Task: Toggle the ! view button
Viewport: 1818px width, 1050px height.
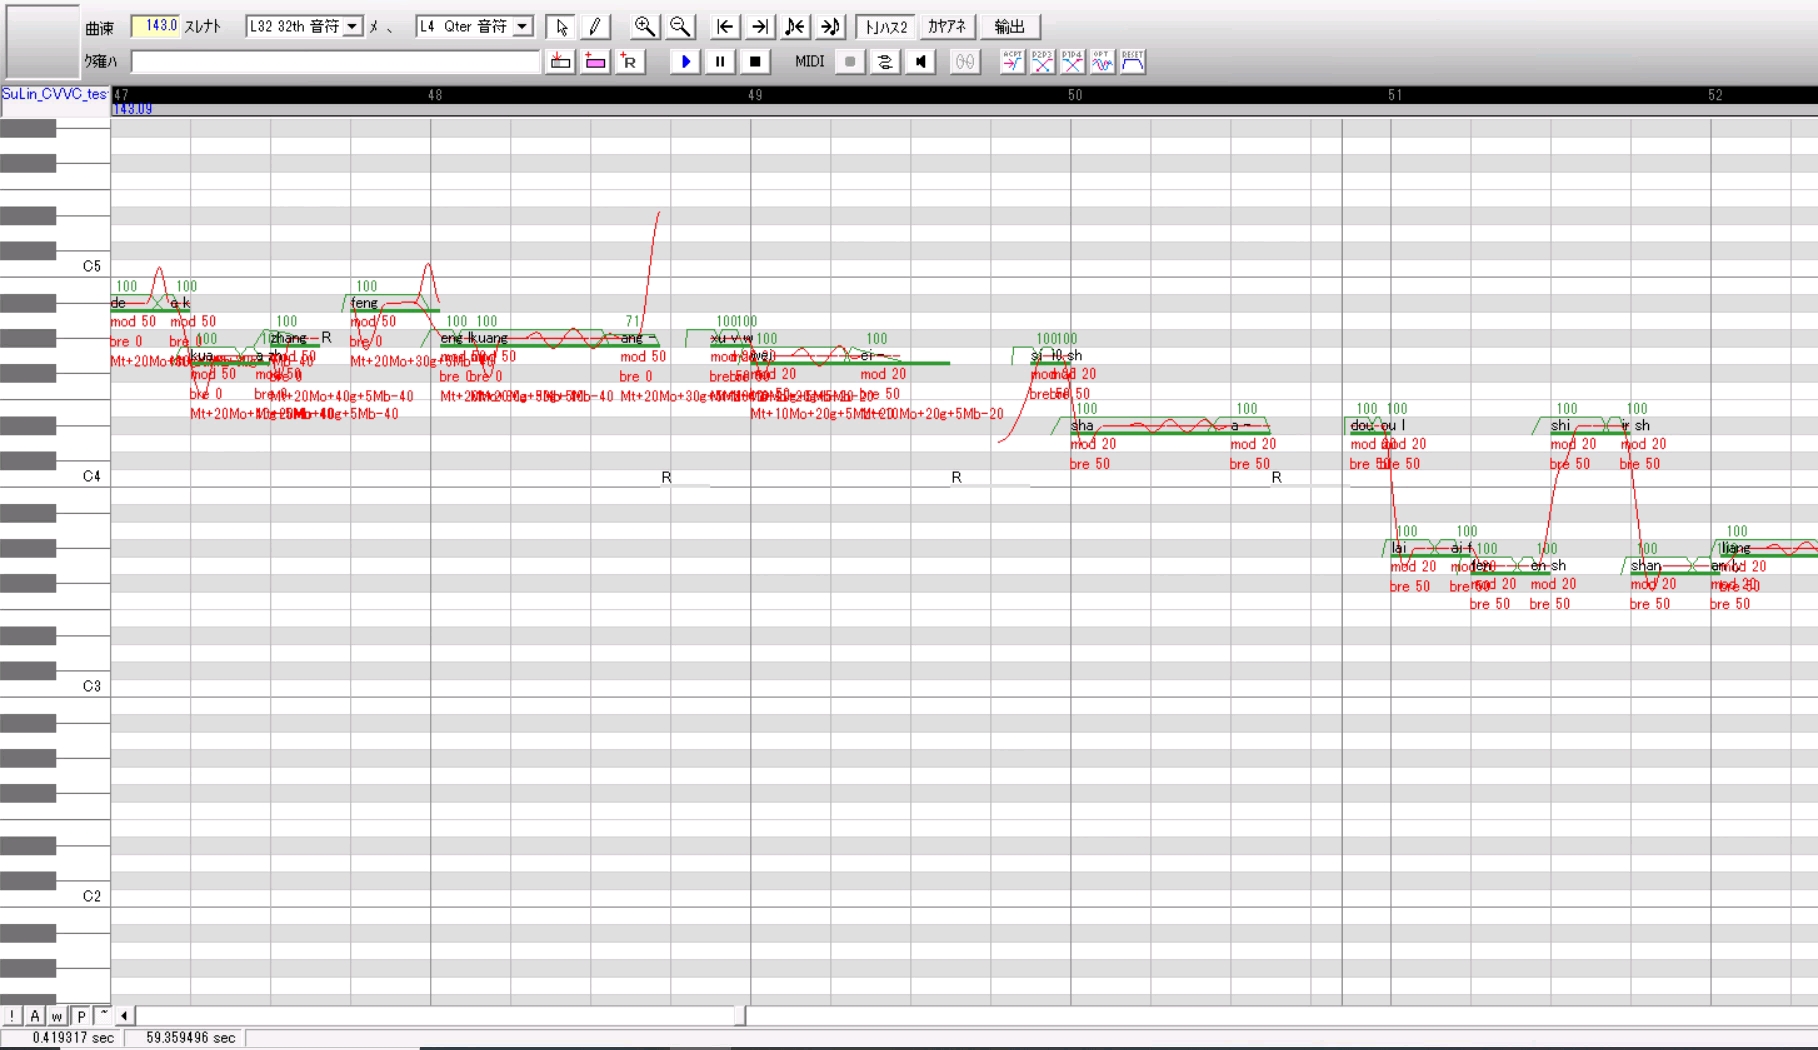Action: pos(12,1016)
